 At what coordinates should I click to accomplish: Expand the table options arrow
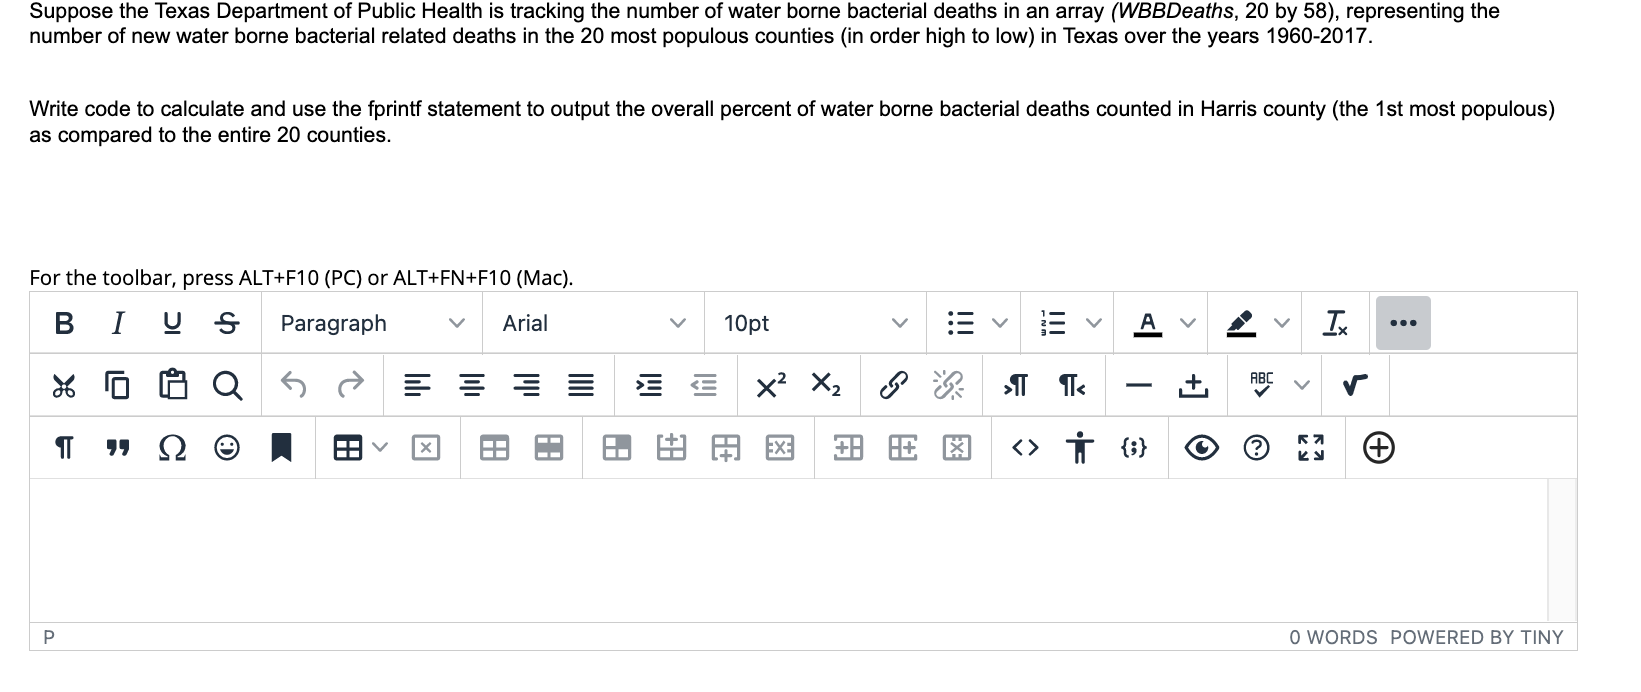(380, 448)
